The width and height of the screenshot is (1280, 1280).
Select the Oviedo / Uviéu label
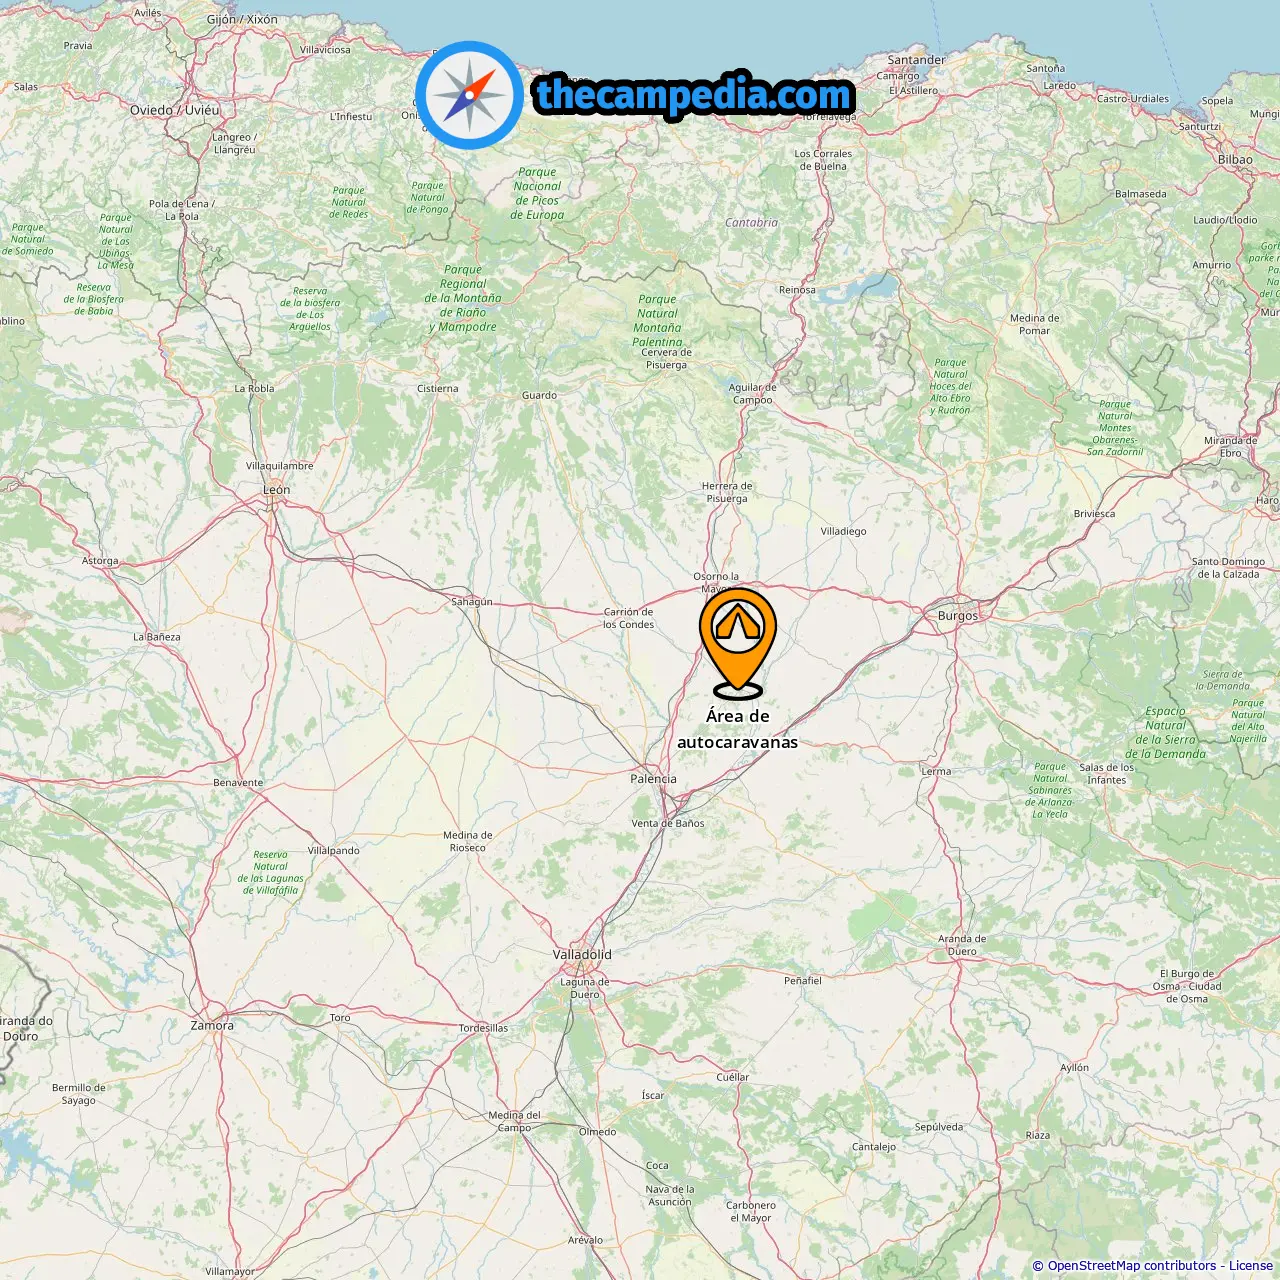tap(175, 110)
